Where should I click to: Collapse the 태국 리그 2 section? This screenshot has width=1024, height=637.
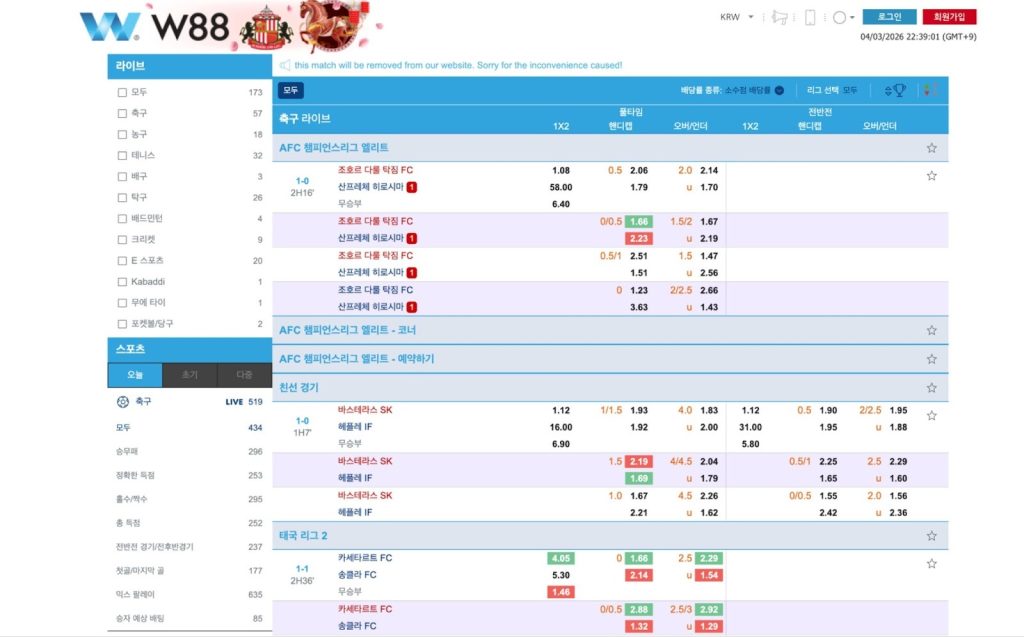coord(303,536)
